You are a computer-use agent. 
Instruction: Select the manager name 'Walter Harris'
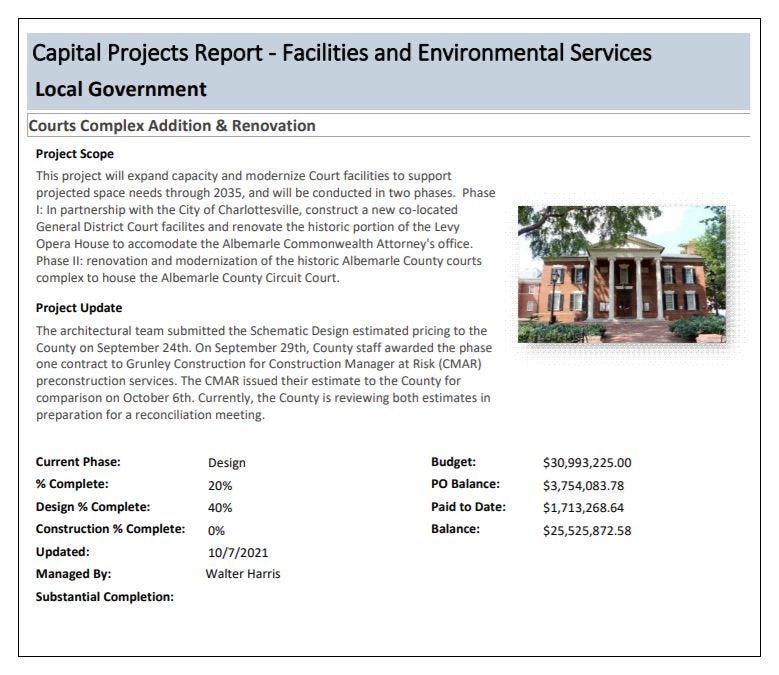click(243, 574)
